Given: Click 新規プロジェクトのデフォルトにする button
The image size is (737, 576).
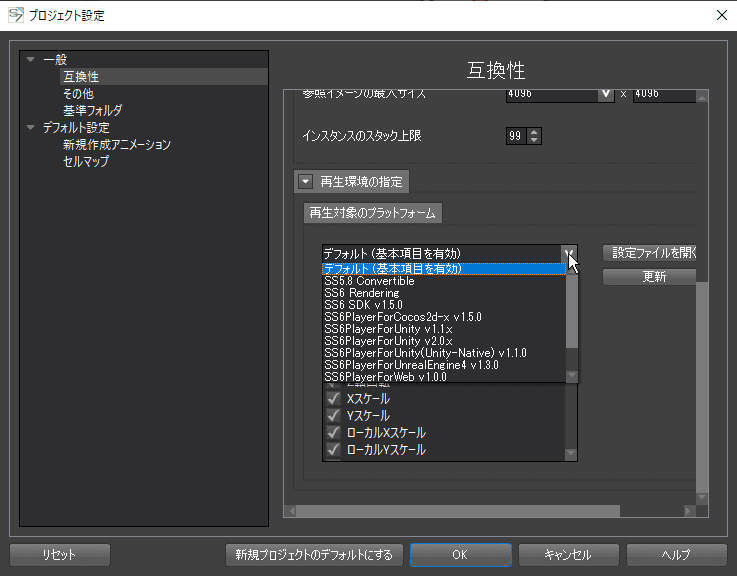Looking at the screenshot, I should pos(314,555).
